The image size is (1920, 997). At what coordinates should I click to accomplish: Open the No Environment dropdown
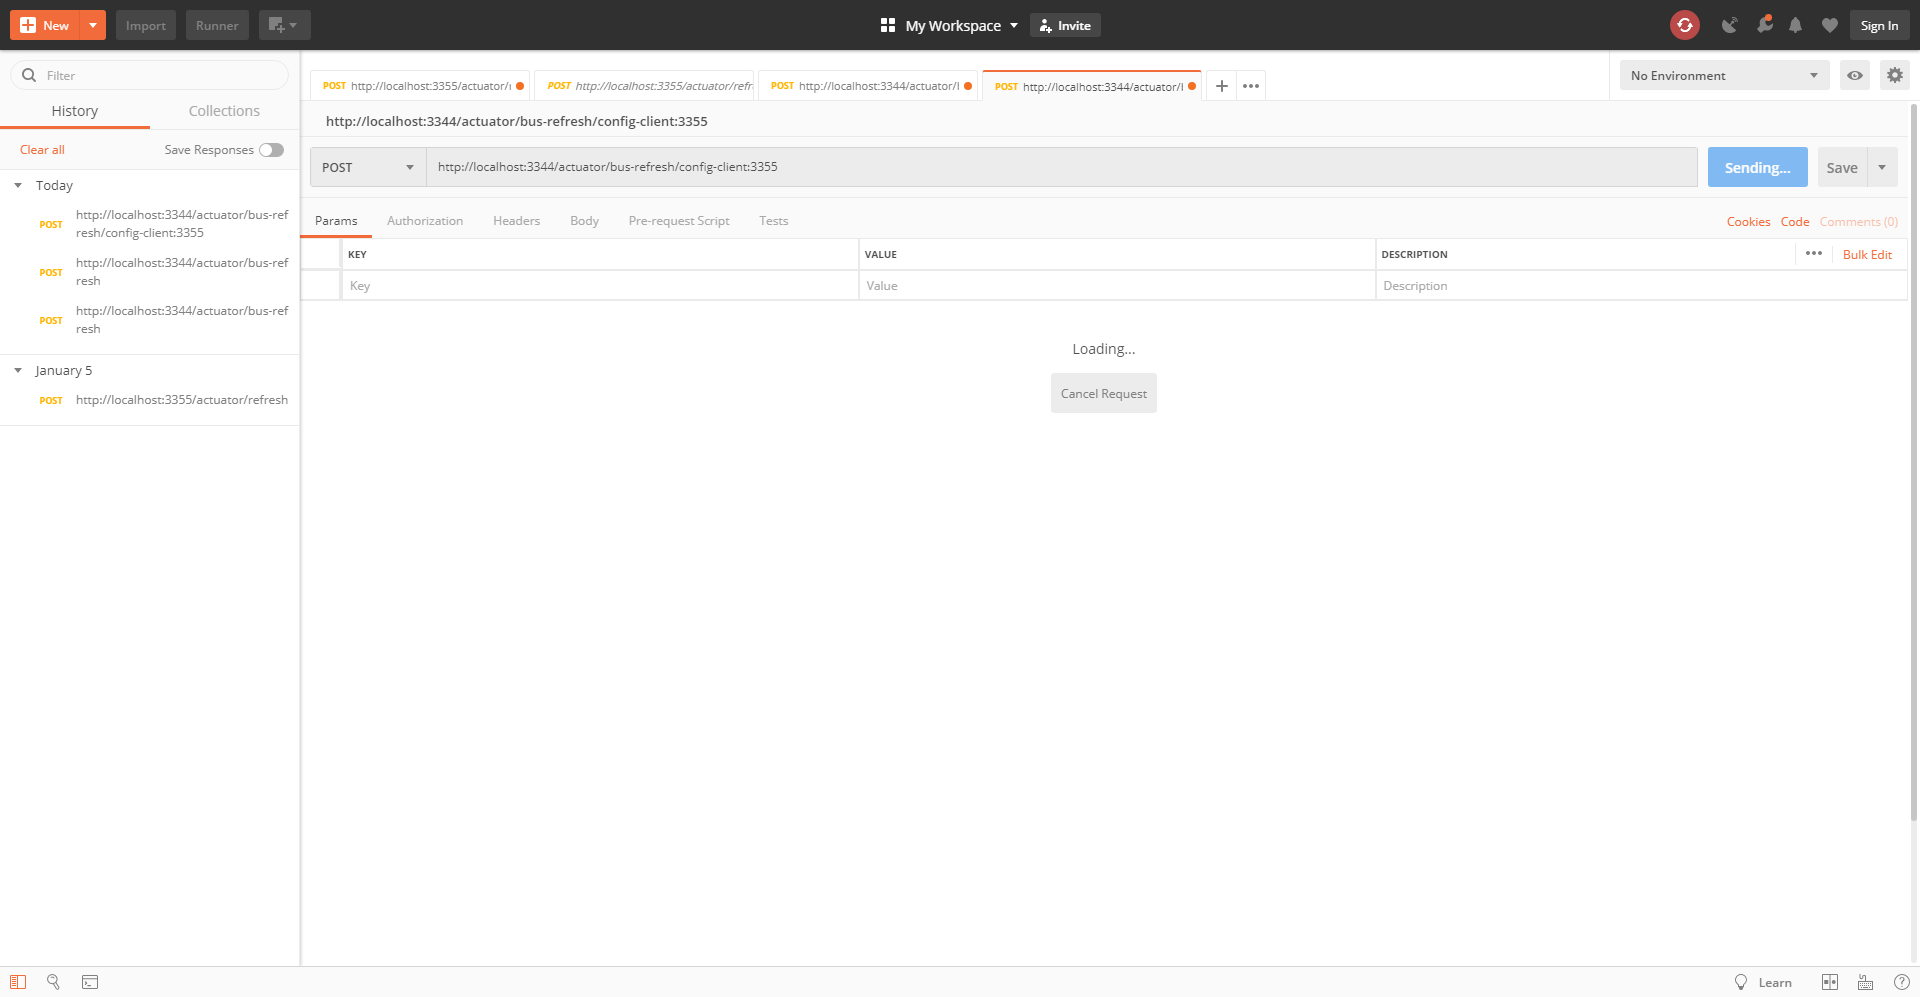(1725, 75)
